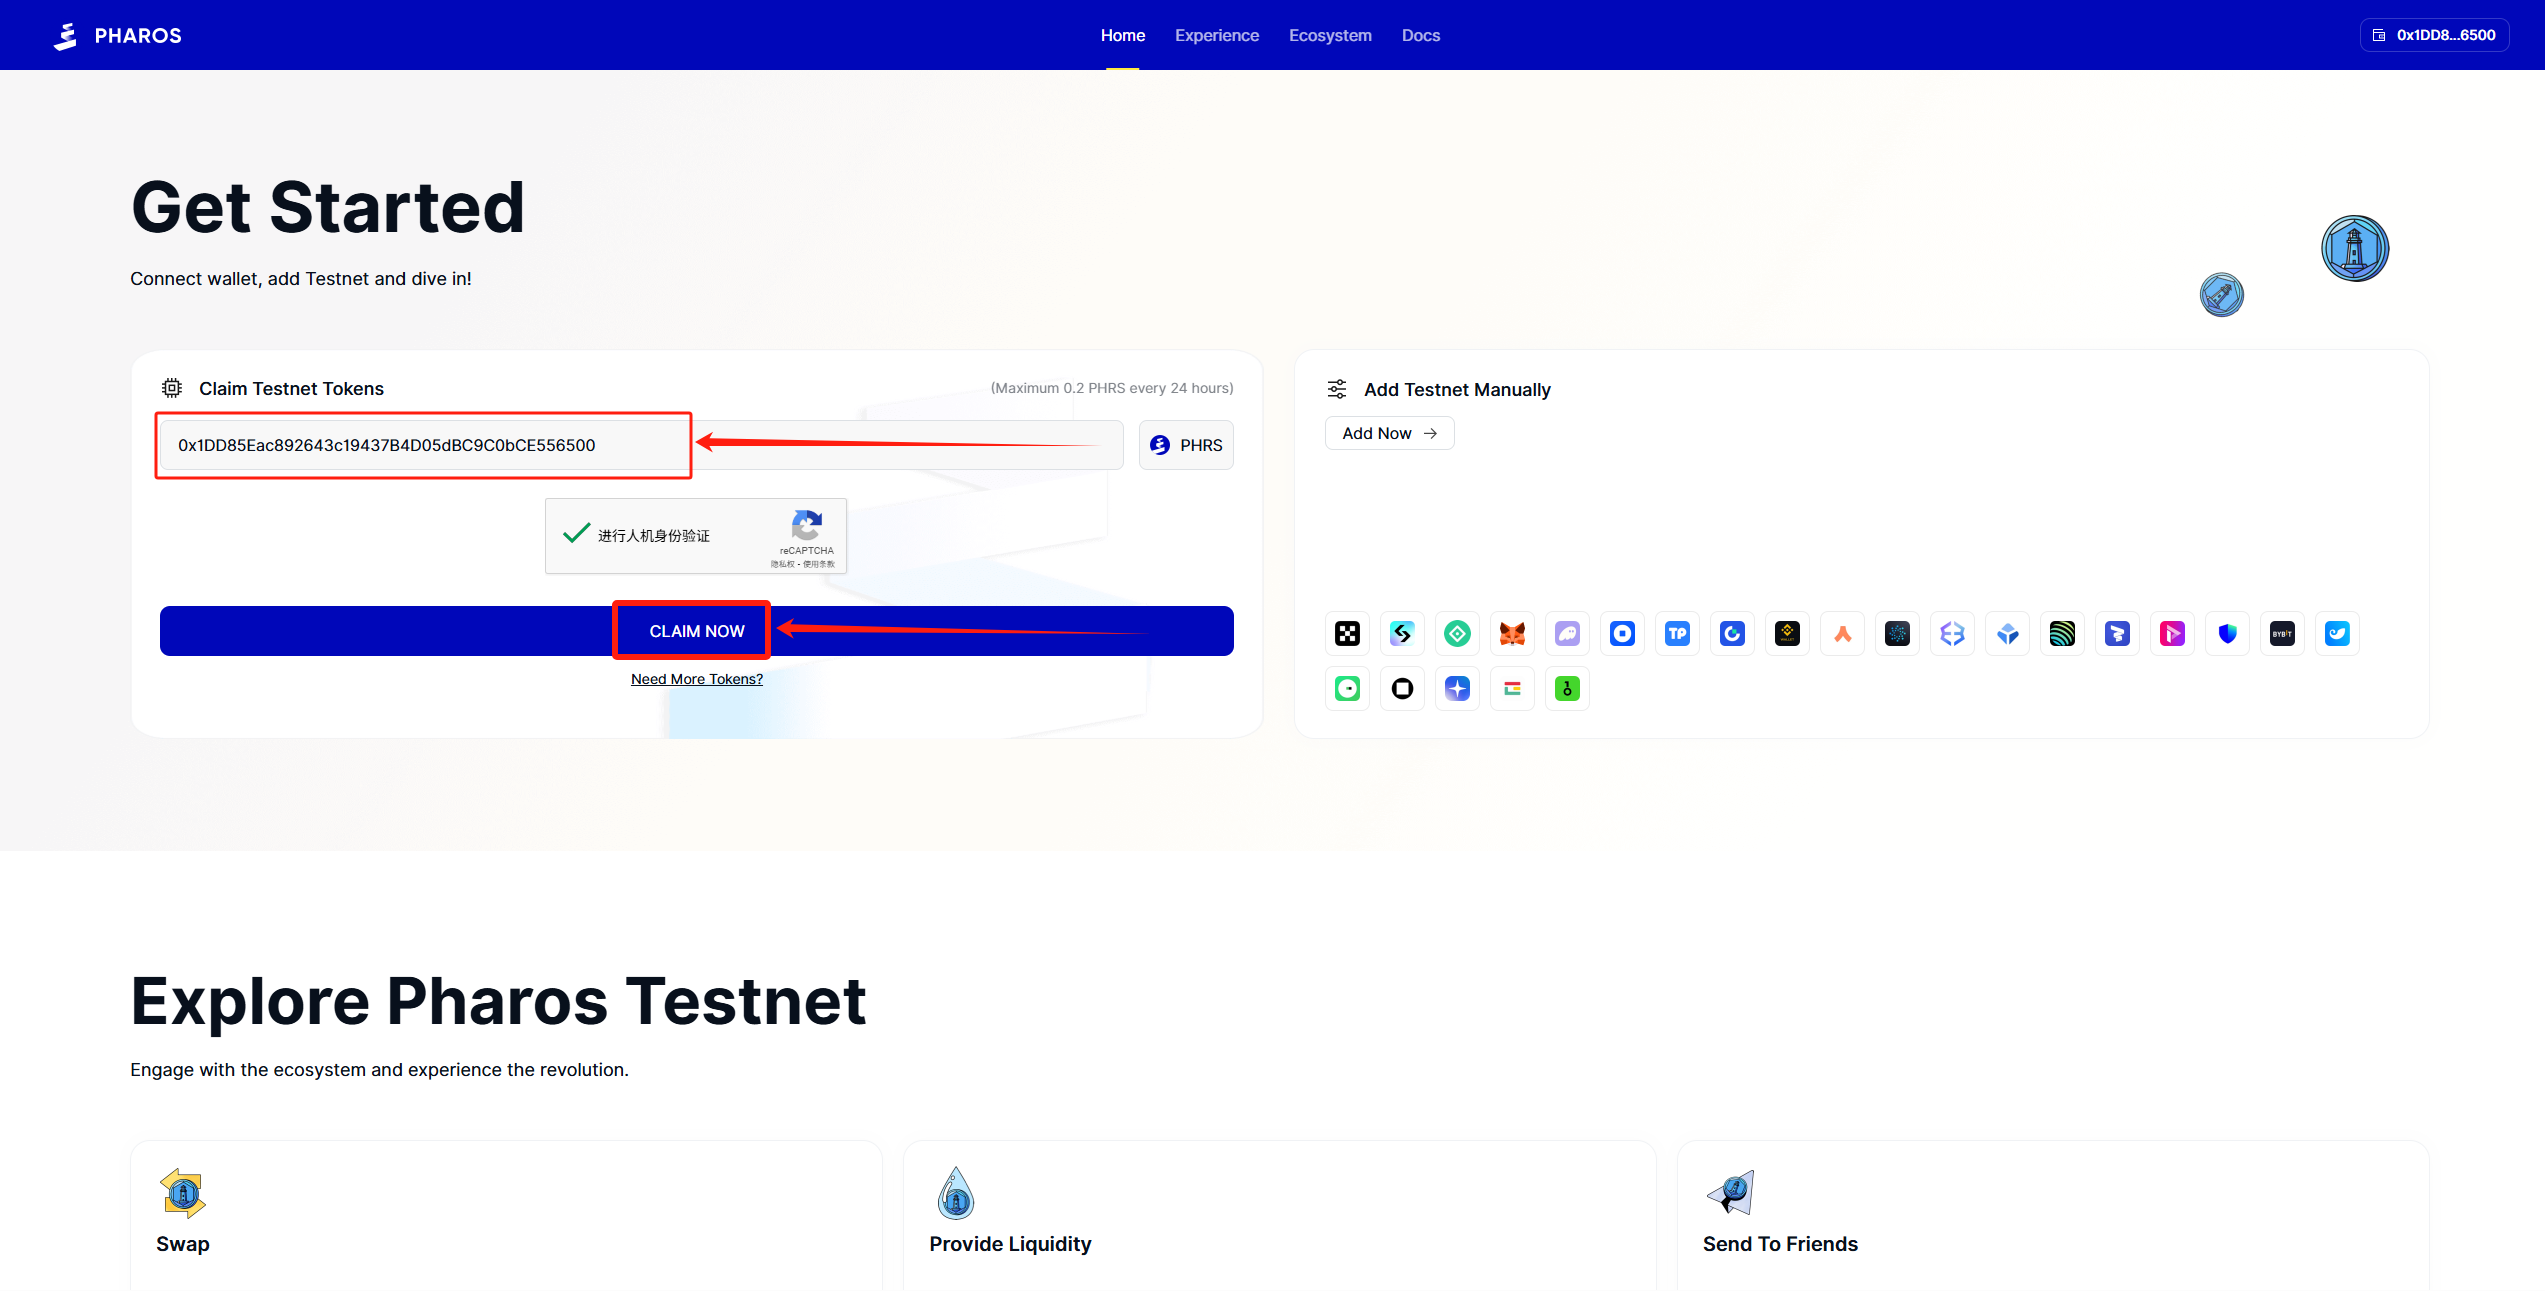Click the Claim Testnet Tokens chip icon
Screen dimensions: 2545x1291
tap(172, 388)
